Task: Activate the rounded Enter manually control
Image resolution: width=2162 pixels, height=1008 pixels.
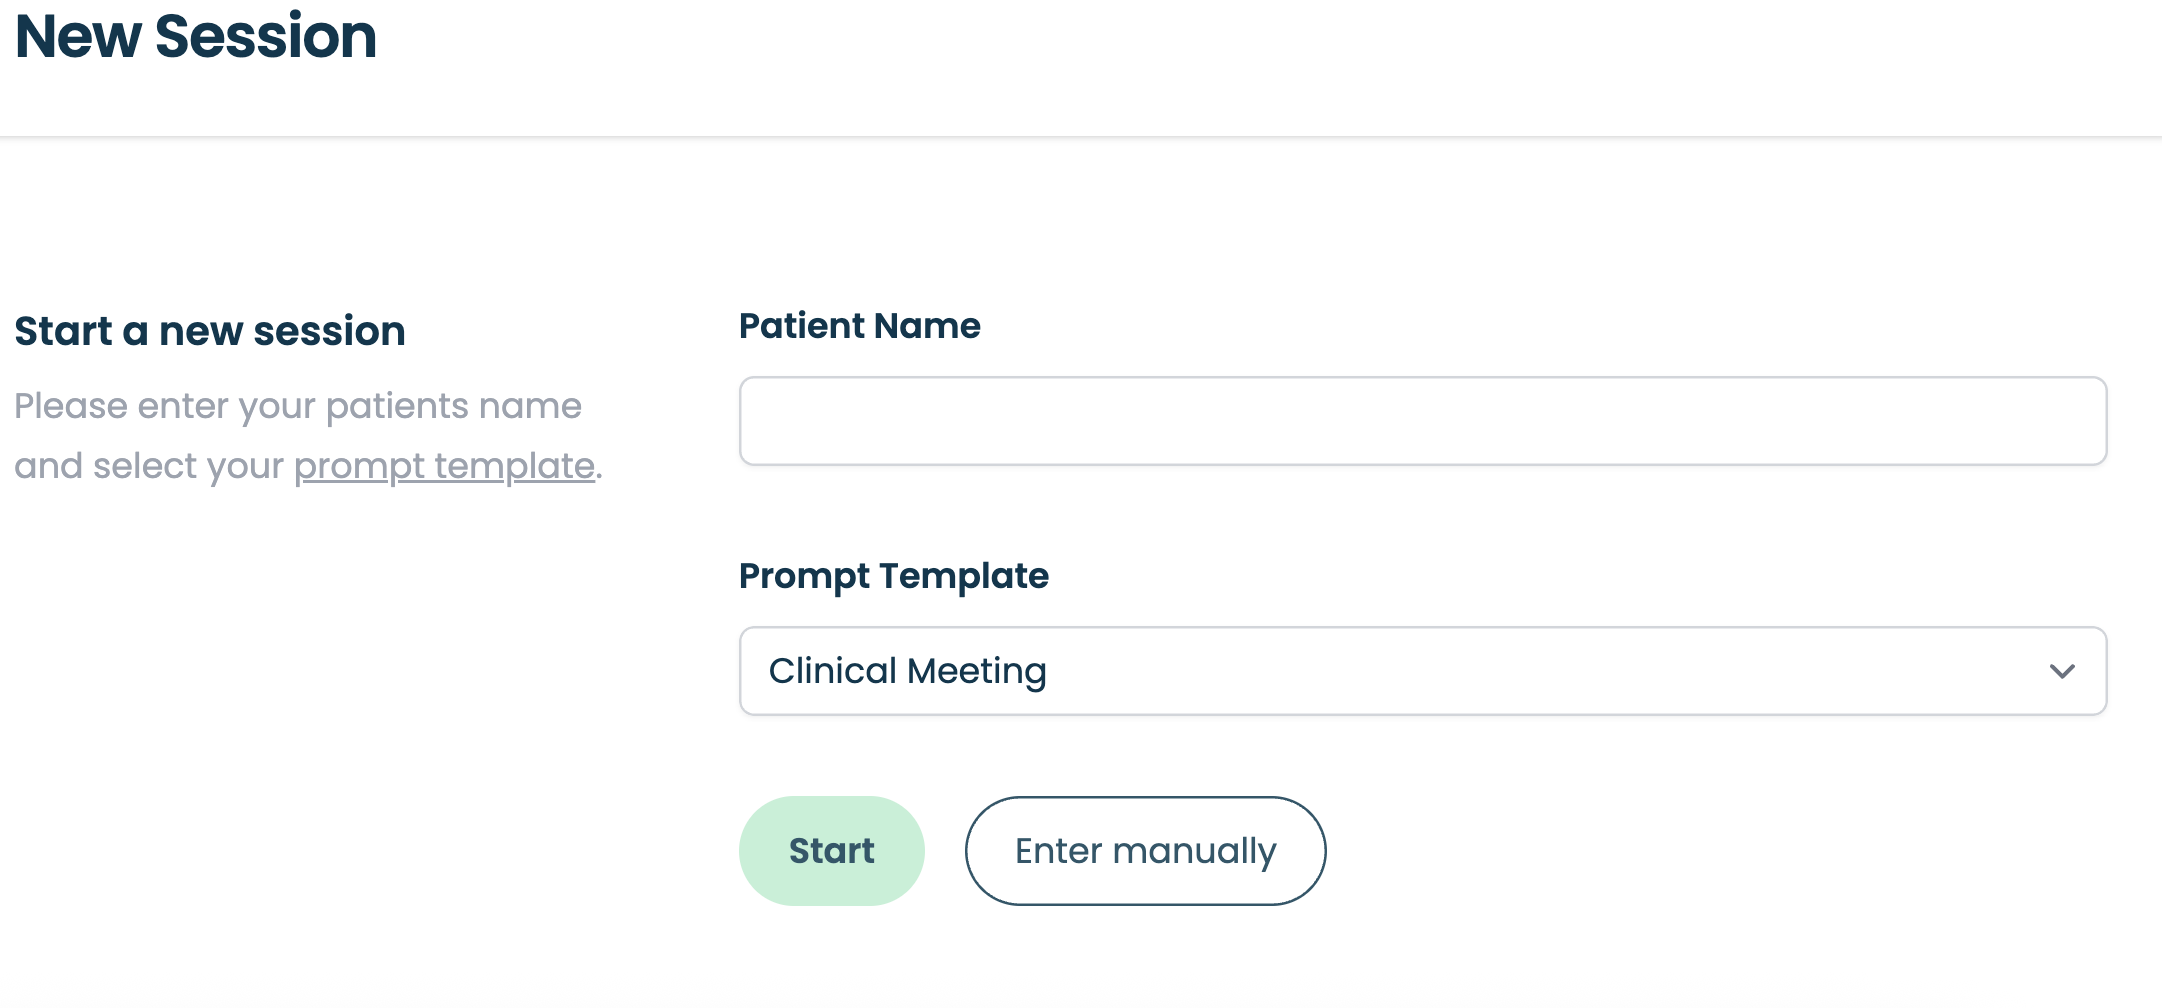Action: 1144,850
